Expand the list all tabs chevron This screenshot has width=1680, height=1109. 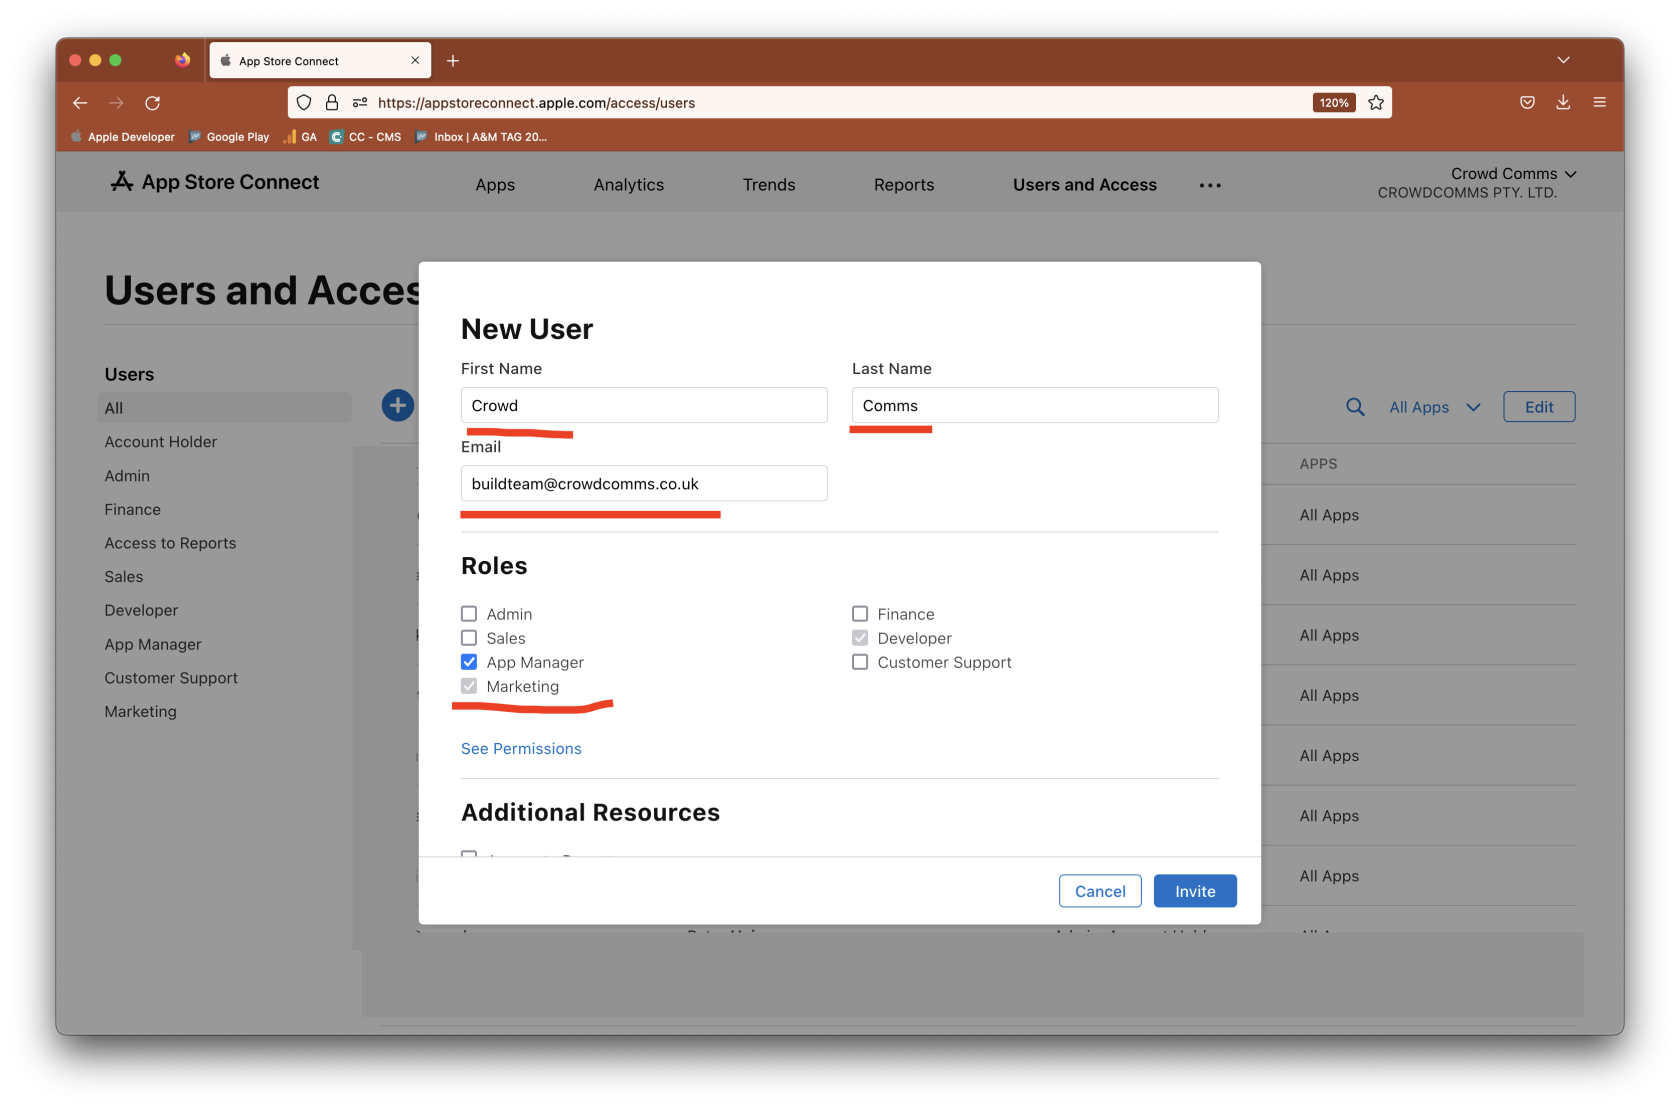(1563, 61)
